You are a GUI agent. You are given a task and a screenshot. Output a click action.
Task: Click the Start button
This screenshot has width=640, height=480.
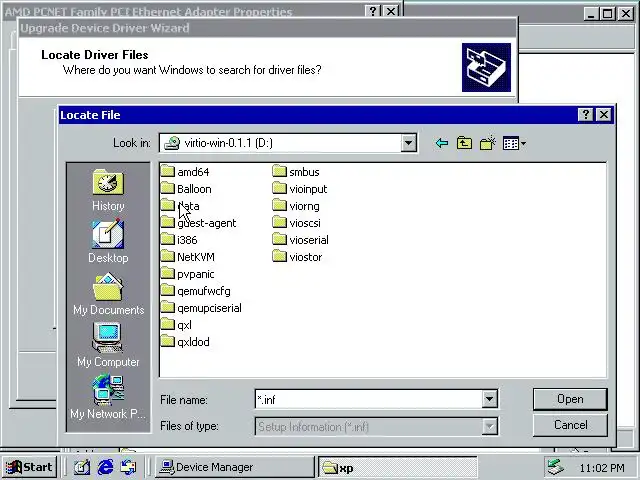pyautogui.click(x=29, y=467)
